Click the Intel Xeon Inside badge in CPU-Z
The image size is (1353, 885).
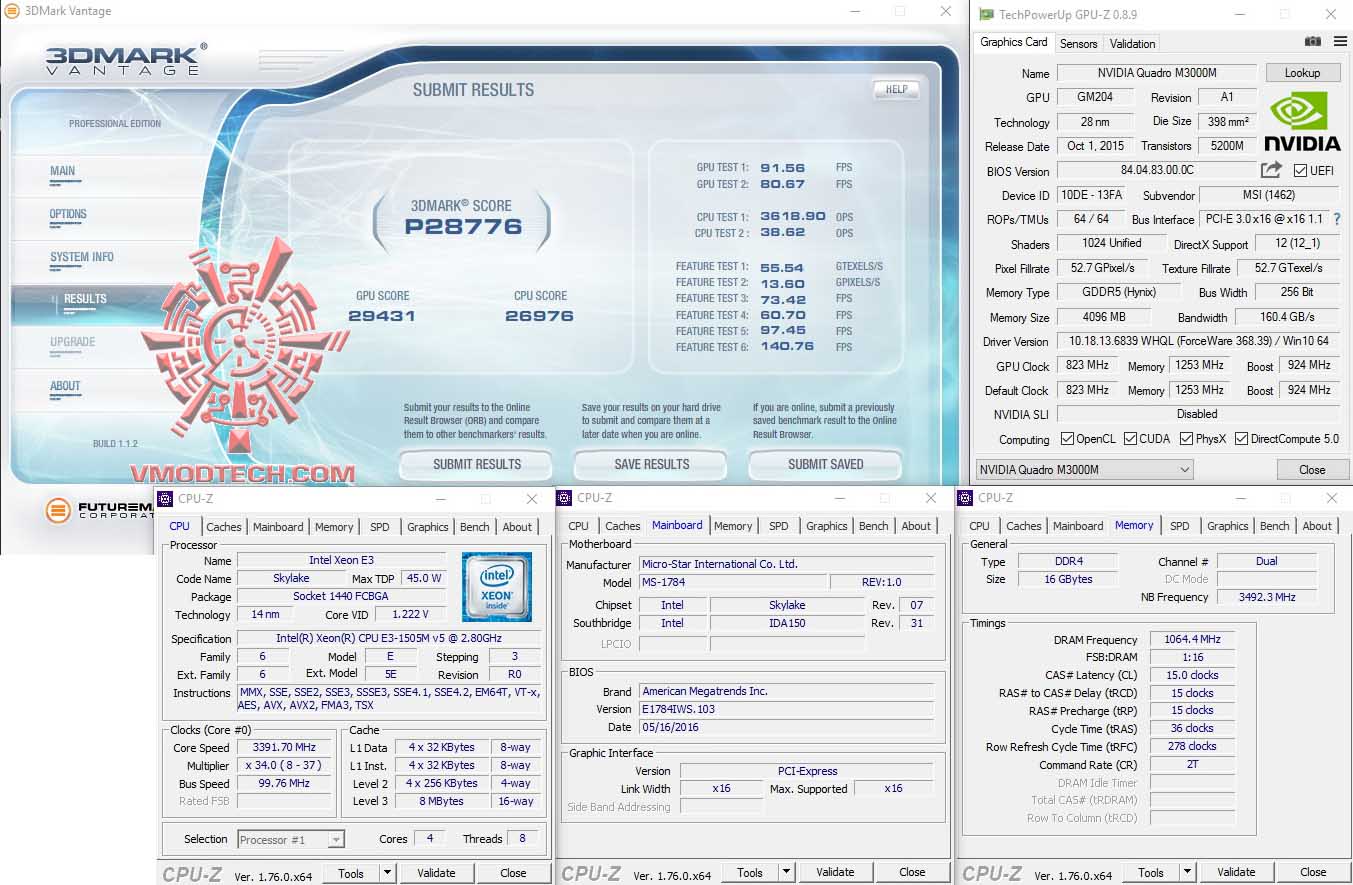click(497, 582)
